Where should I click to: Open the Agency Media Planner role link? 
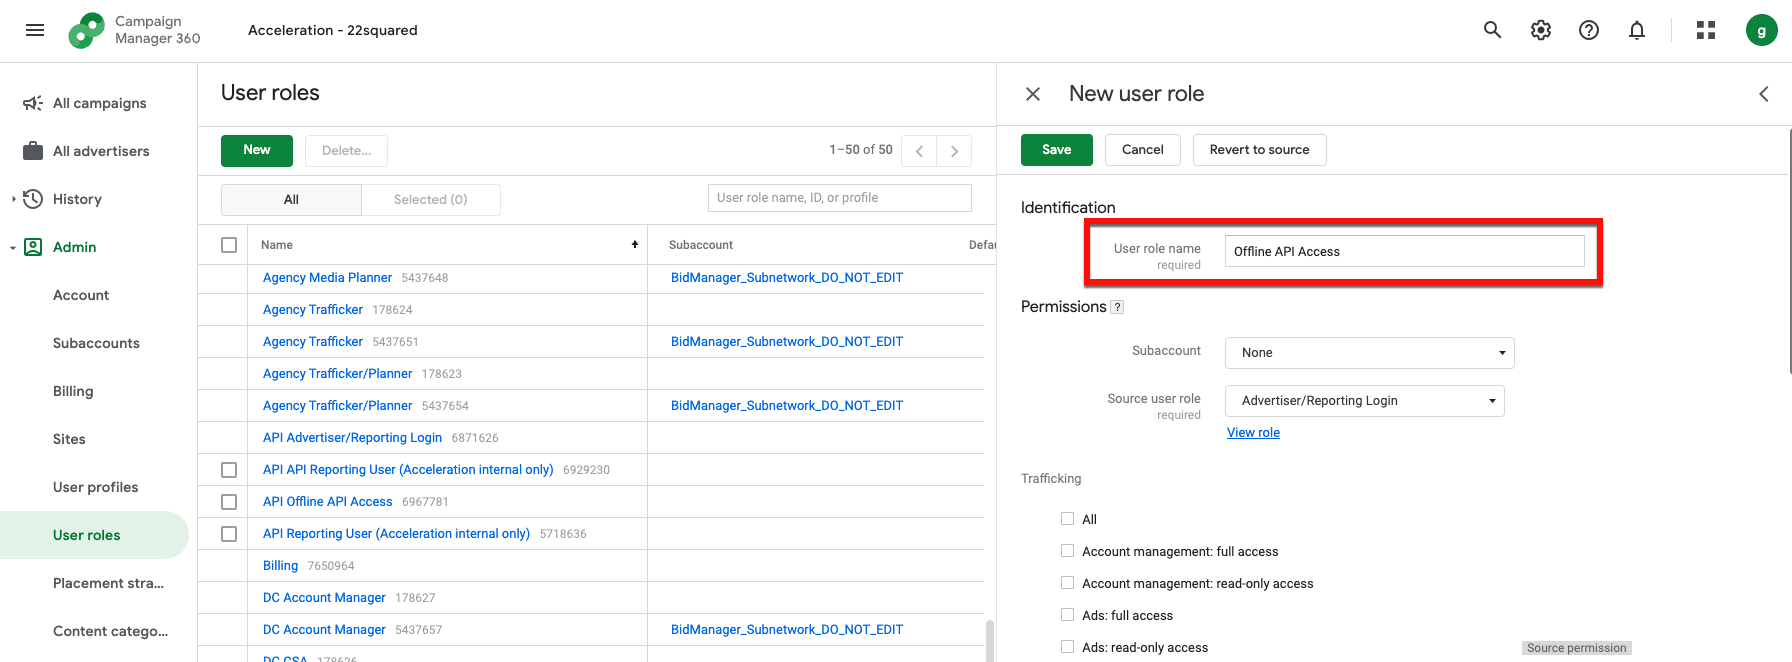[327, 278]
